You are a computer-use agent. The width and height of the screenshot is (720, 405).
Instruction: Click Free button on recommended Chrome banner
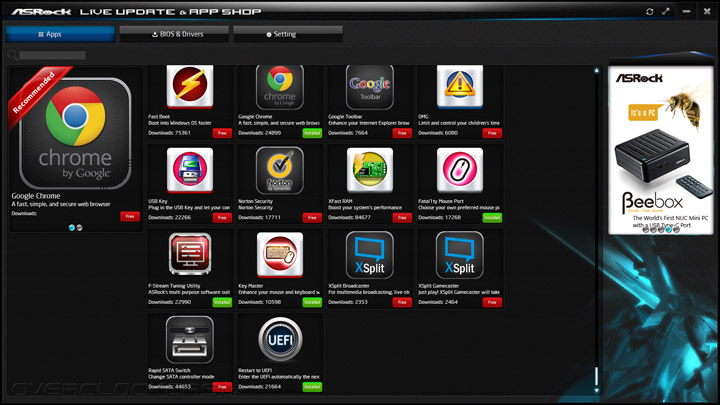[130, 216]
